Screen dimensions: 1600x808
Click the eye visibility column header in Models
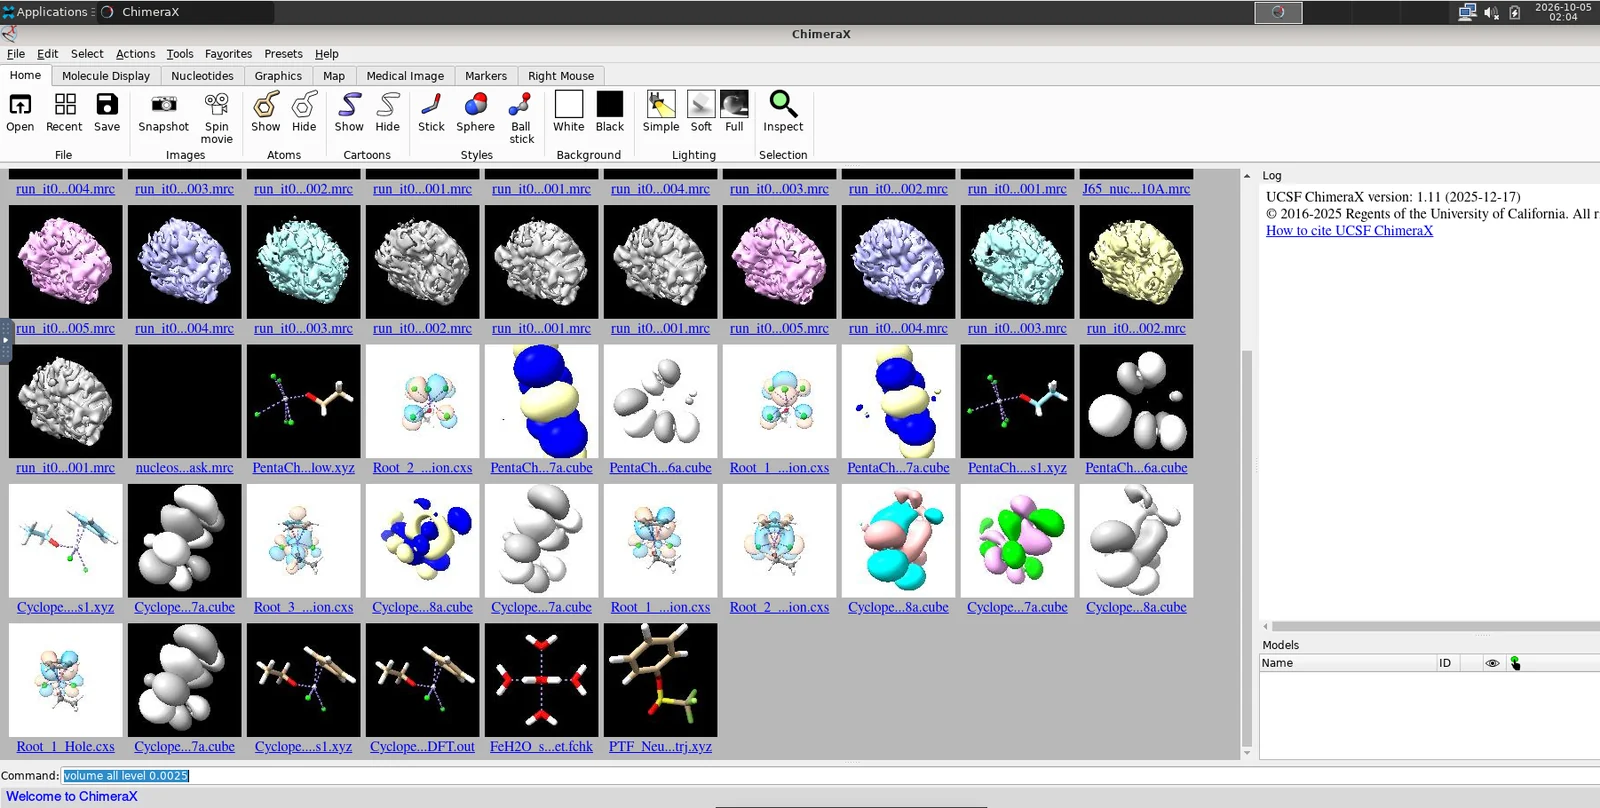1492,663
